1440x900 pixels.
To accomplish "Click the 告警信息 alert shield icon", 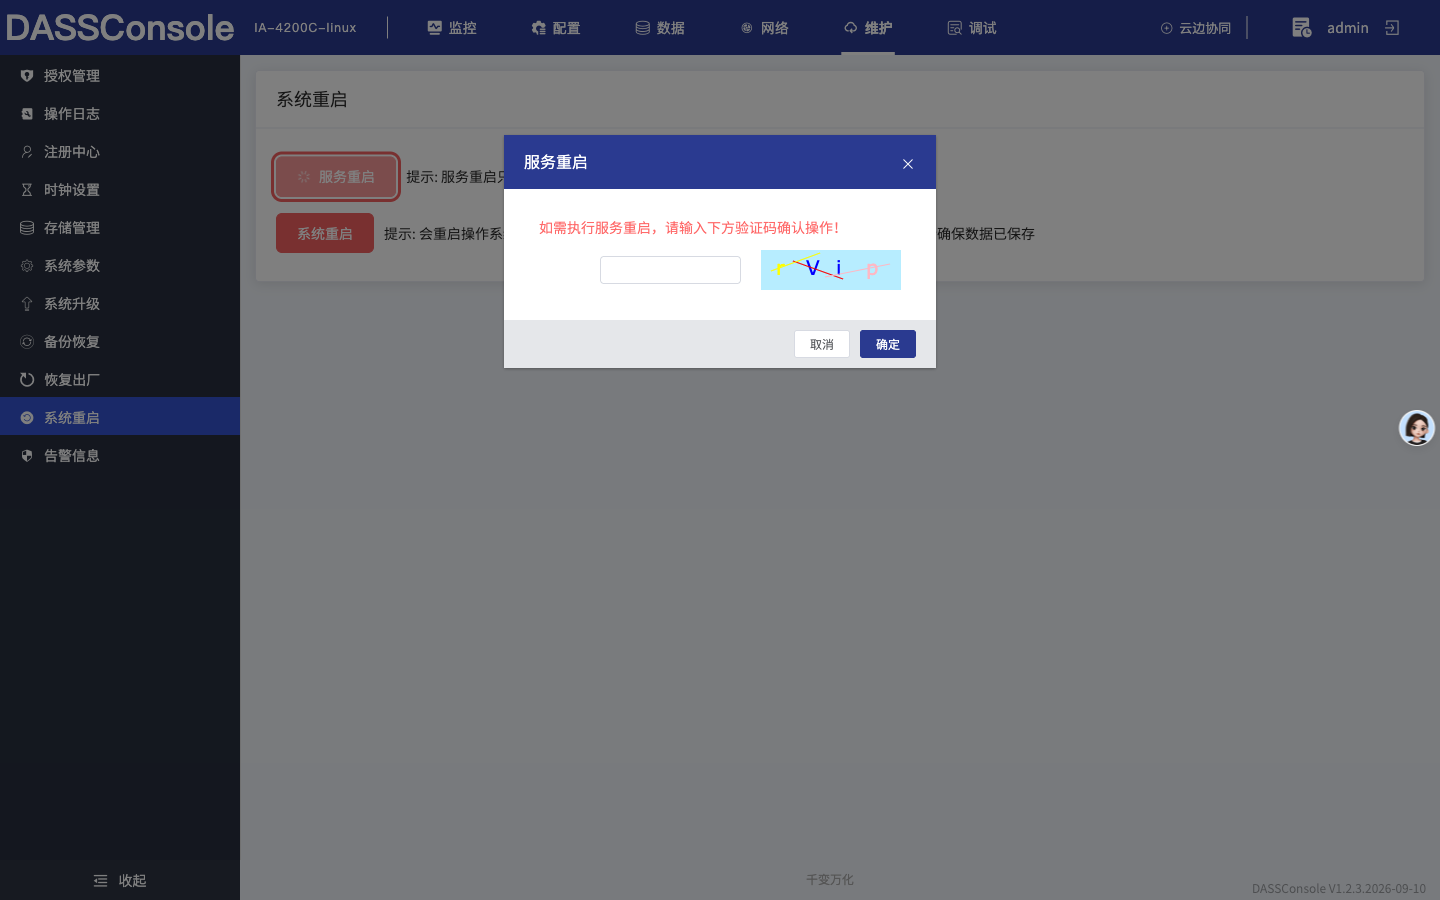I will point(27,456).
